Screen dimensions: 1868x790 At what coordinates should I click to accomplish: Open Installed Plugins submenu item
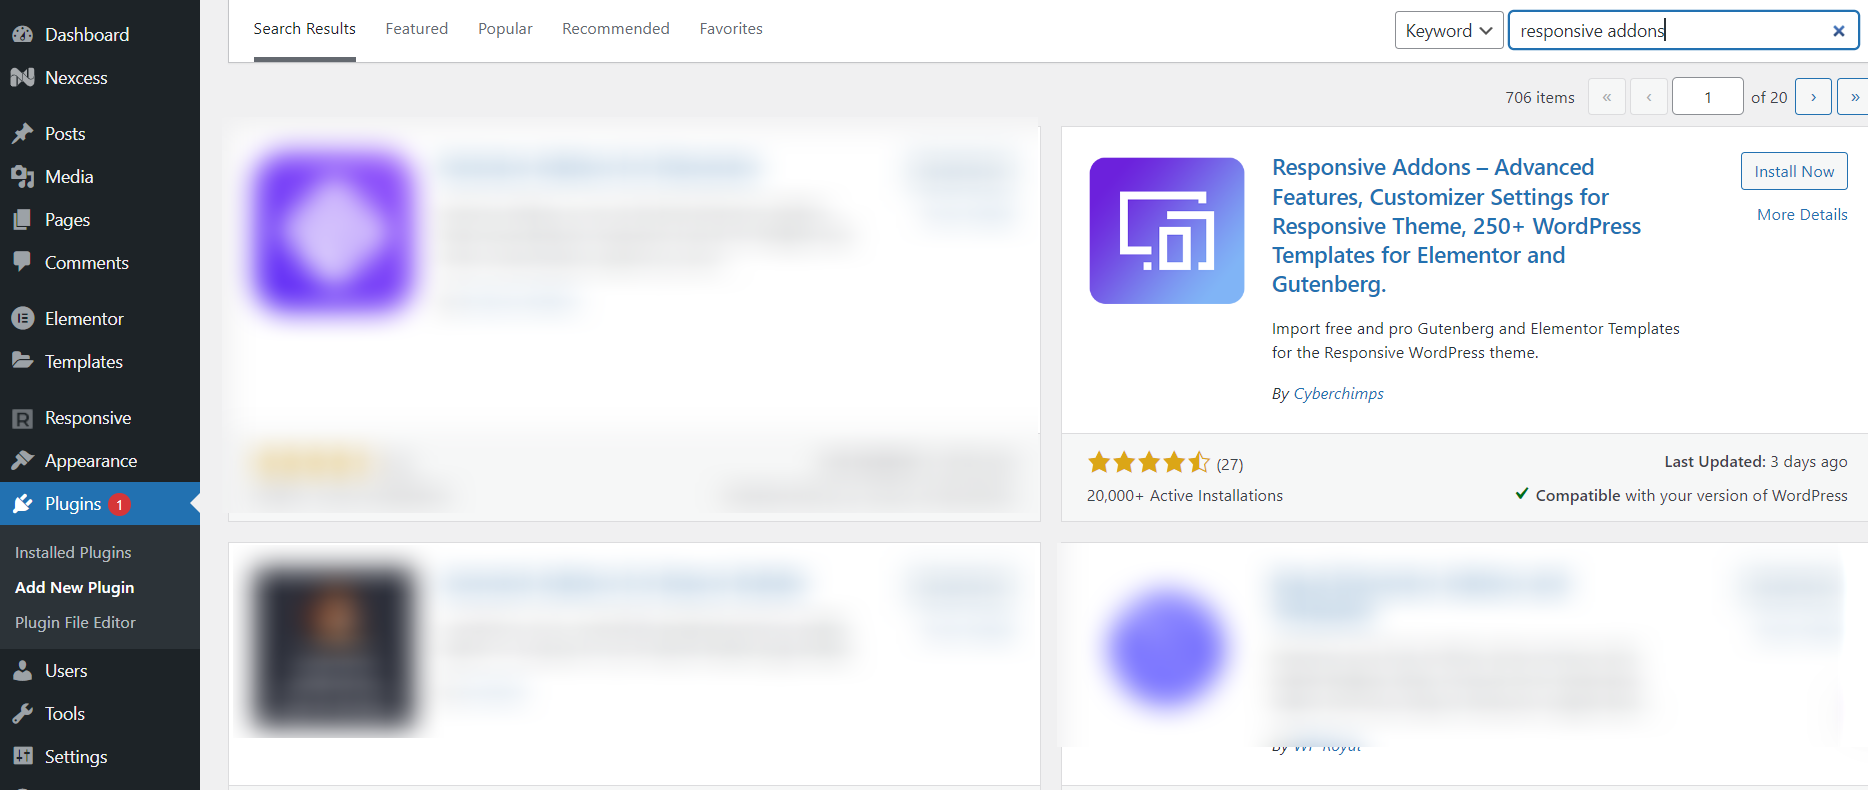[x=73, y=552]
